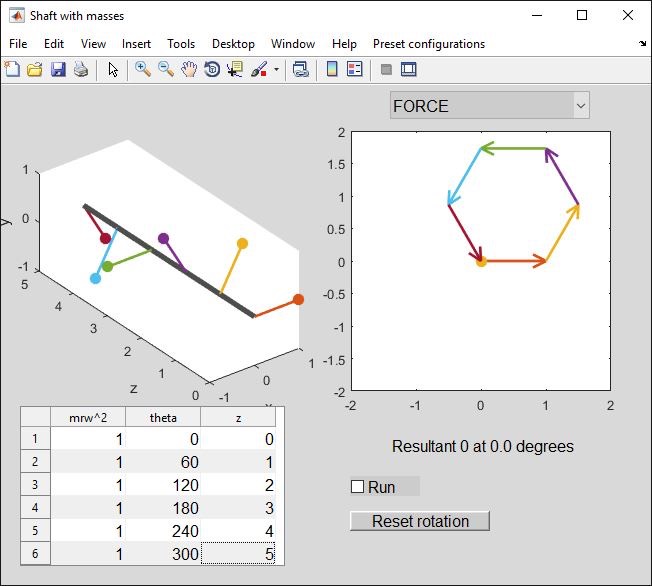Viewport: 652px width, 586px height.
Task: Select the Edit Plot arrow tool
Action: click(x=113, y=70)
